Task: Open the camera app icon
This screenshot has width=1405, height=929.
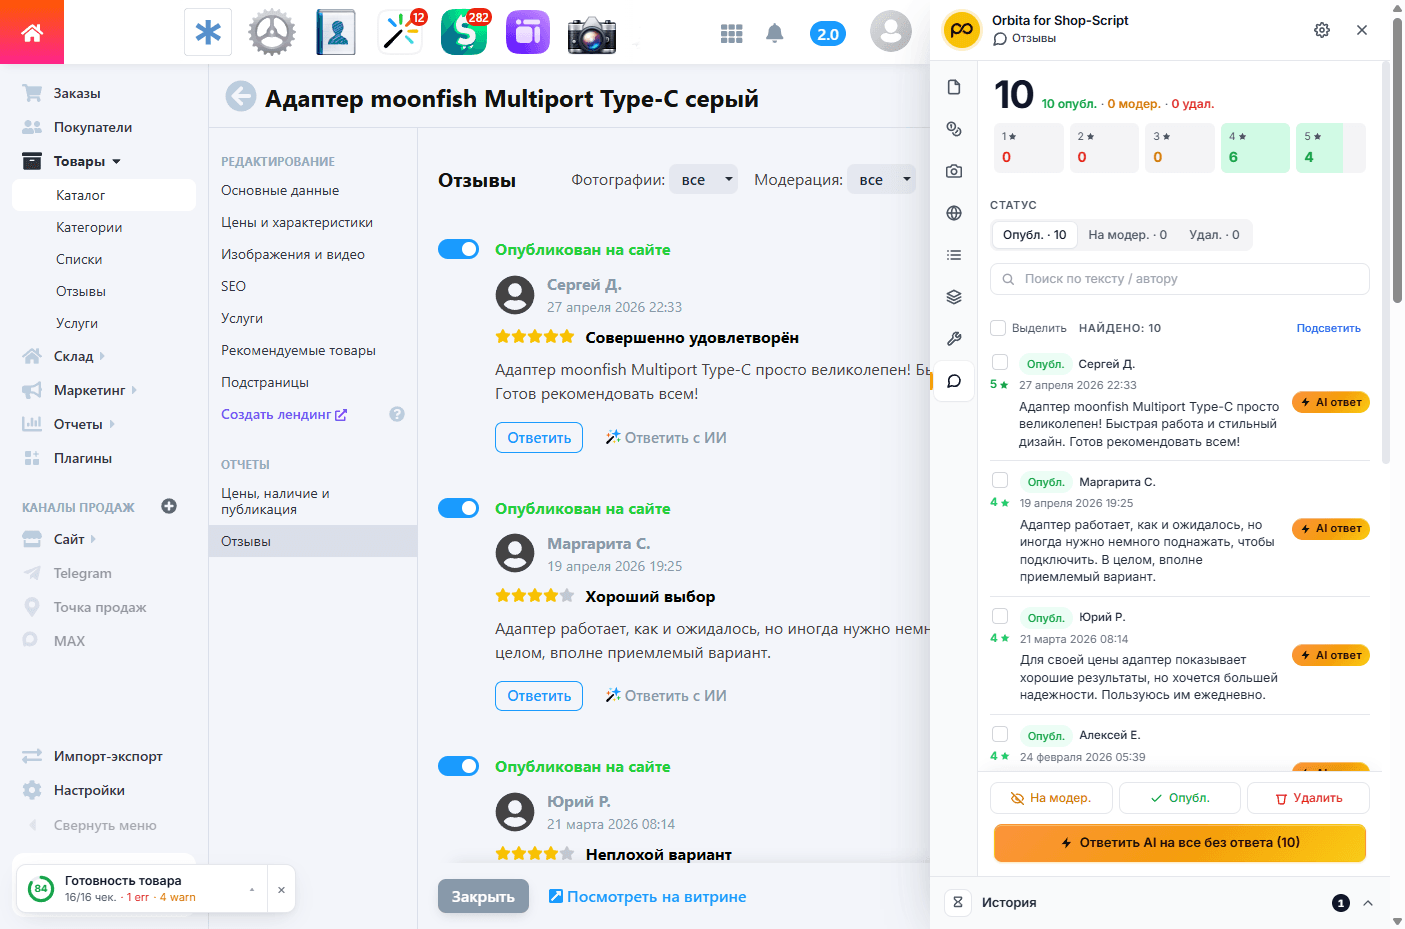Action: pos(592,34)
